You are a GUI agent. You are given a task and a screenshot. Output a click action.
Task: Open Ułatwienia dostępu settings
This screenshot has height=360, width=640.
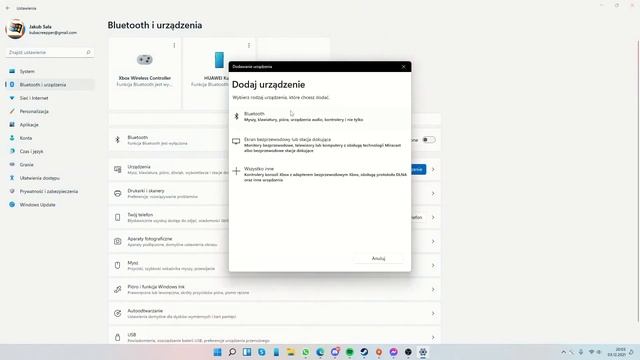[x=50, y=178]
